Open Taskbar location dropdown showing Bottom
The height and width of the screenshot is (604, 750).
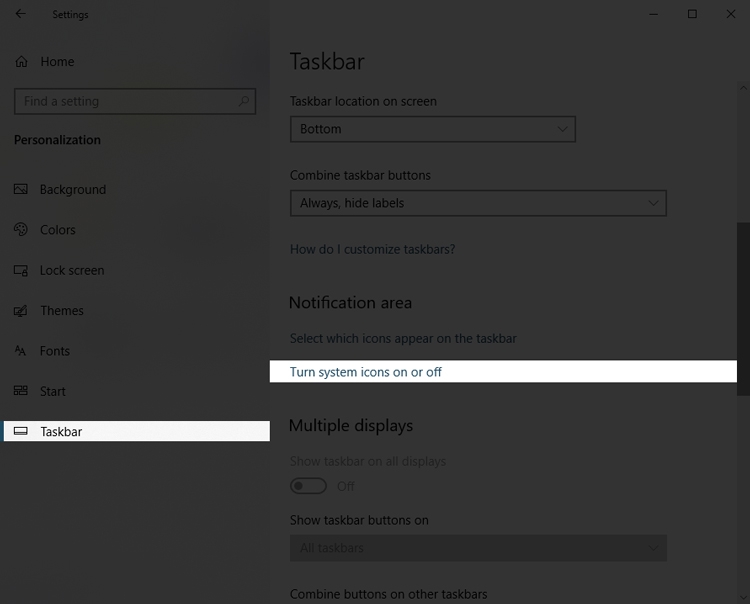pyautogui.click(x=432, y=129)
